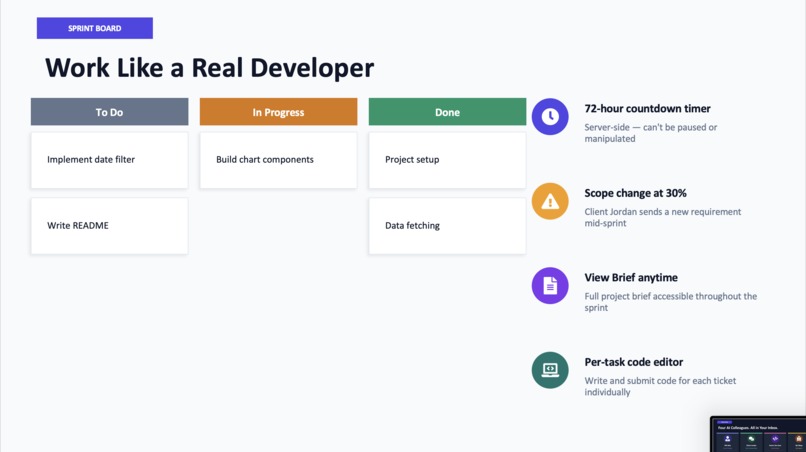Click the Server-side can't be paused description
806x452 pixels.
[x=651, y=133]
